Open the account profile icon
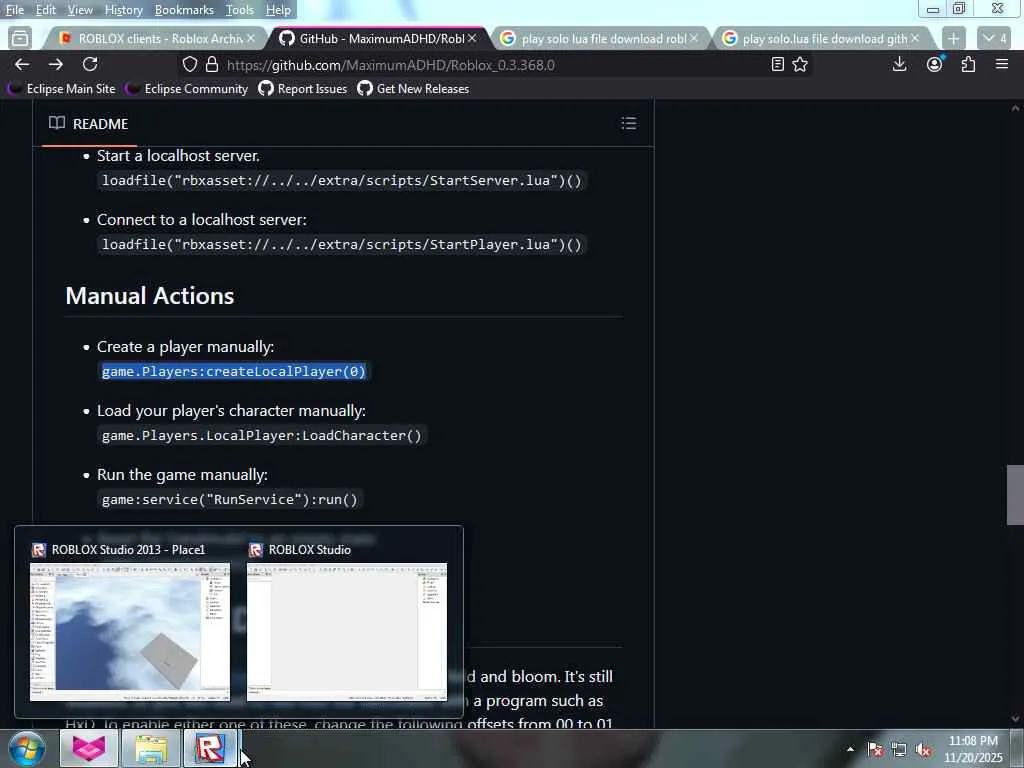 [x=935, y=64]
